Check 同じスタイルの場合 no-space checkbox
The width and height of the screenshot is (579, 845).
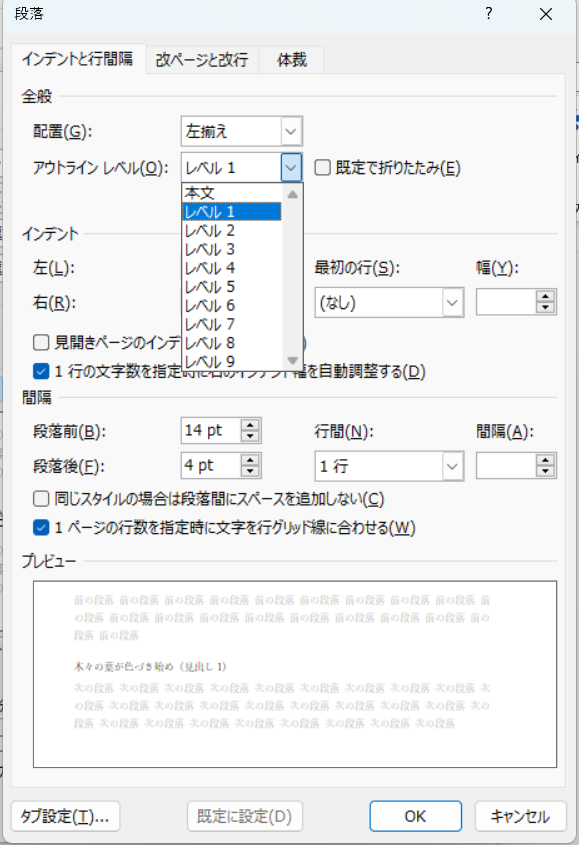(x=41, y=499)
